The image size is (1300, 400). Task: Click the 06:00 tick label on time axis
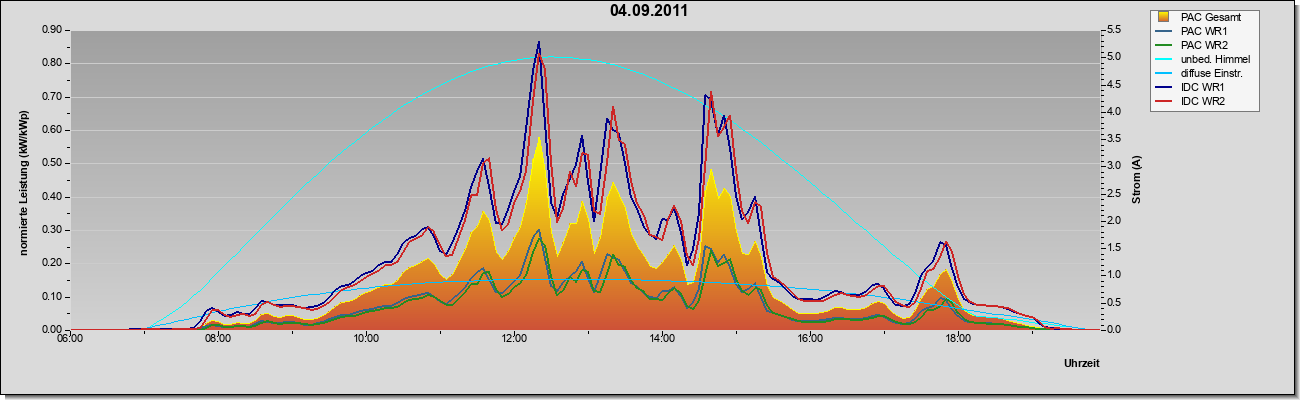(70, 338)
